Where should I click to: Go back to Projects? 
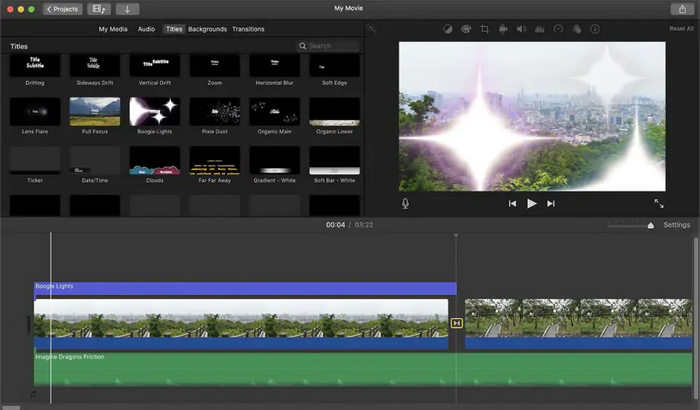click(x=63, y=9)
